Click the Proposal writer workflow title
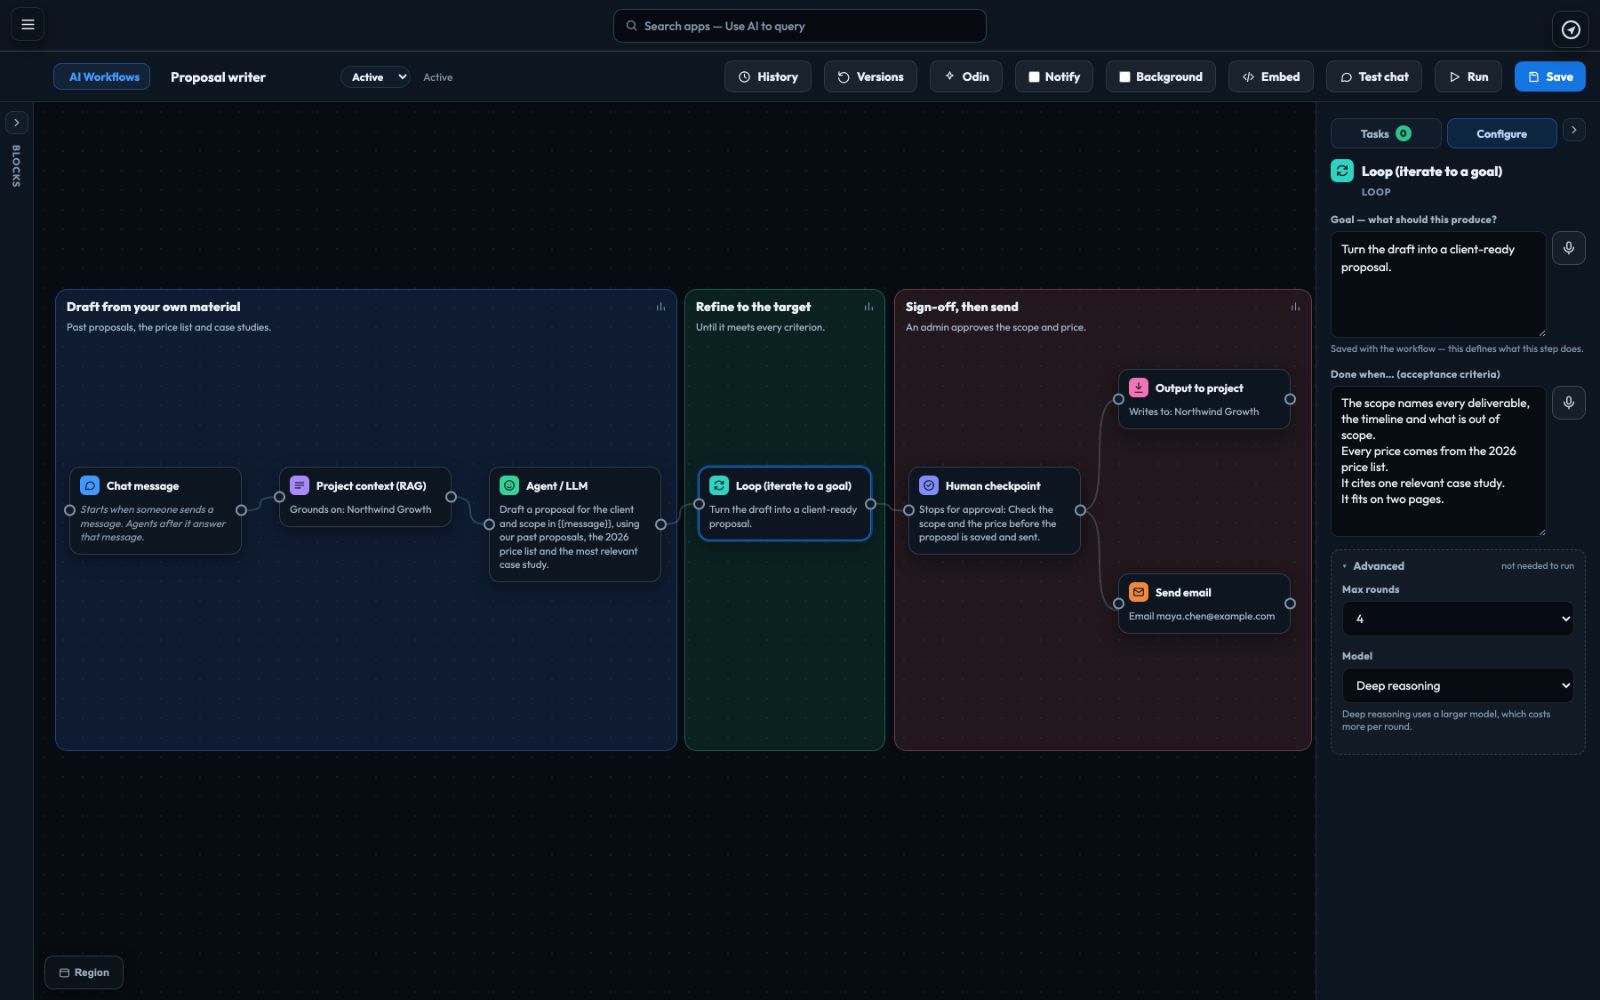The width and height of the screenshot is (1600, 1000). 218,77
